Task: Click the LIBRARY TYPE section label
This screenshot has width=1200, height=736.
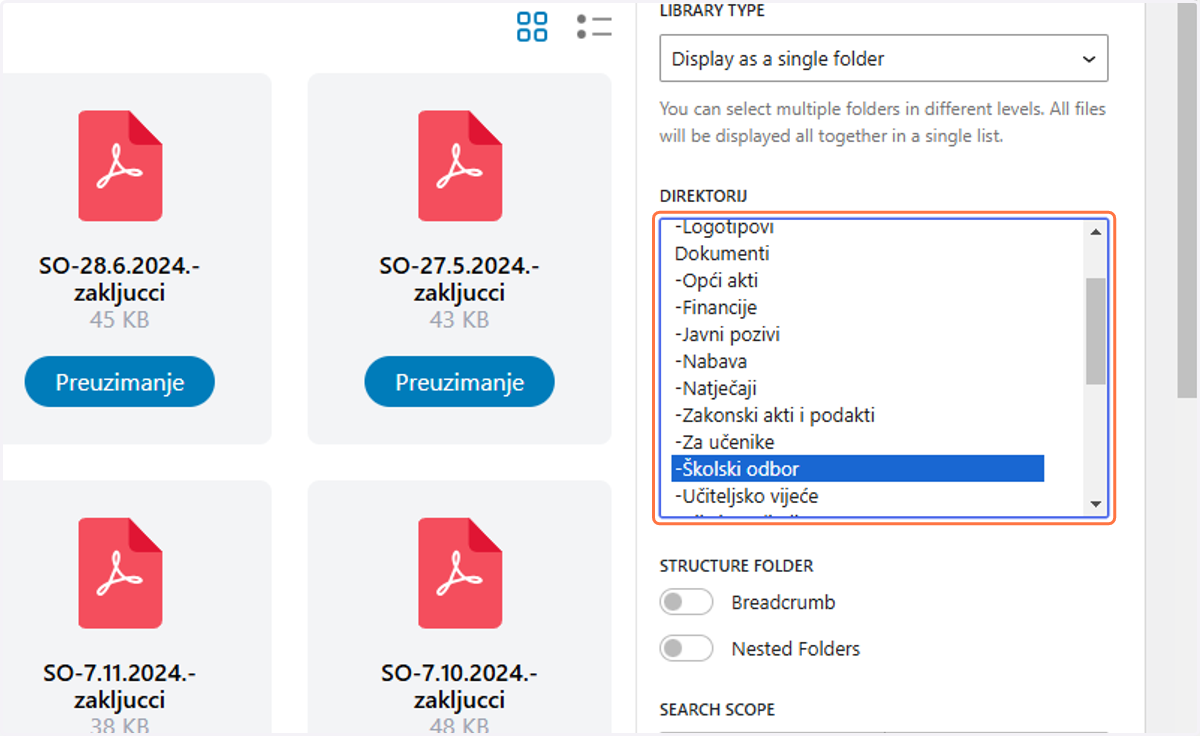Action: 712,11
